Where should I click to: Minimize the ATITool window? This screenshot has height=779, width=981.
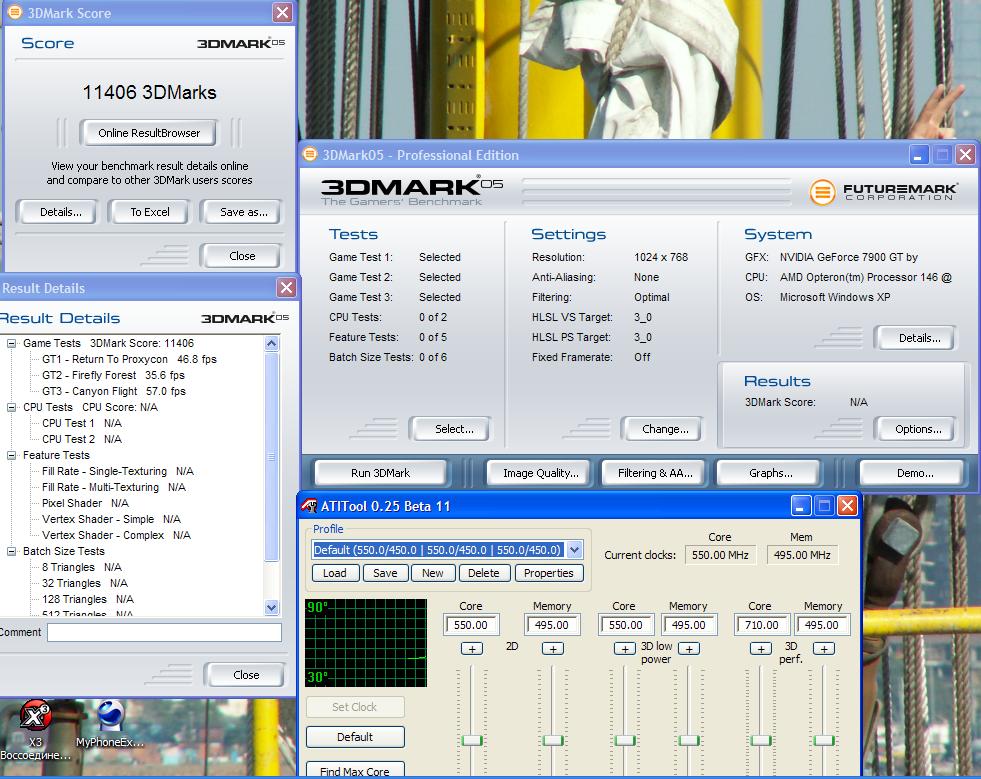pos(801,506)
